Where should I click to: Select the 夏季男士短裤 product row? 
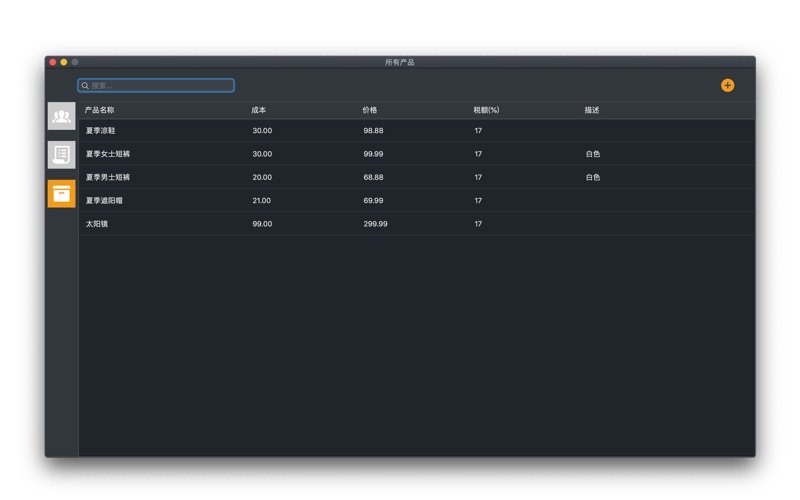[108, 177]
